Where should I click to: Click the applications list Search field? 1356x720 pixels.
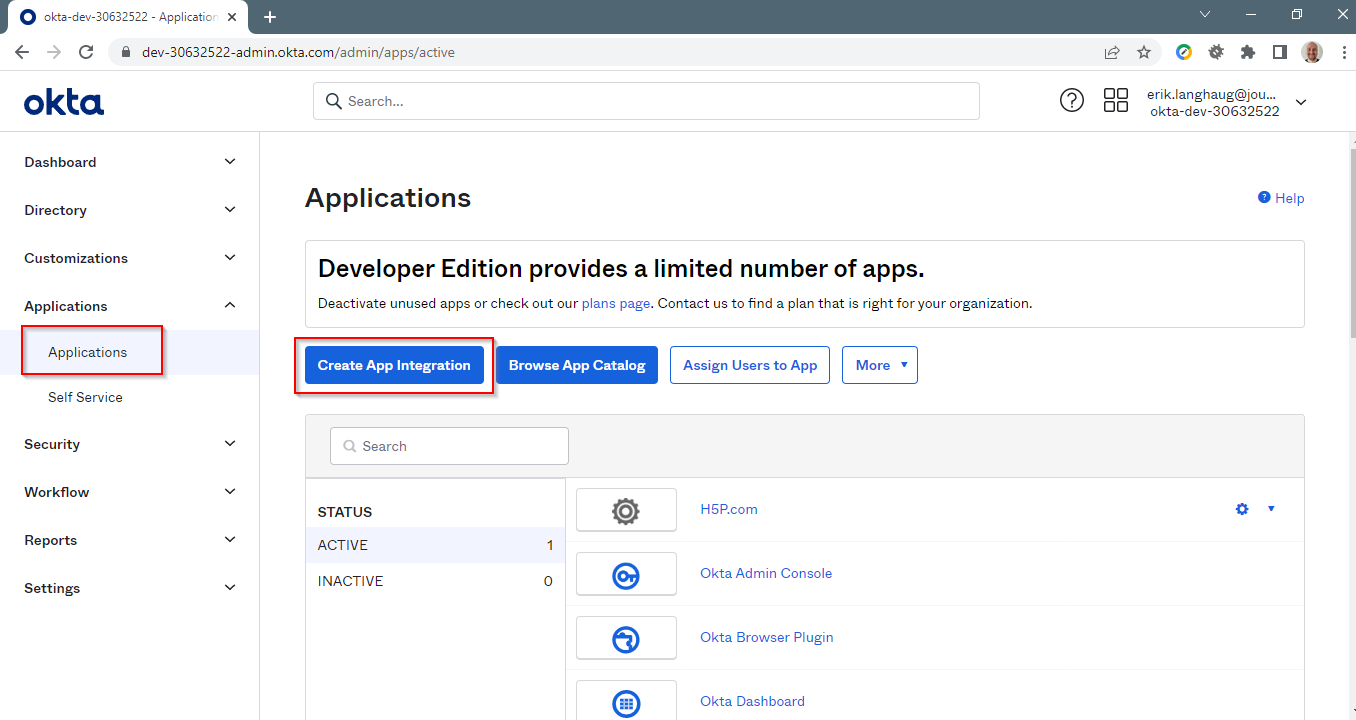click(449, 446)
